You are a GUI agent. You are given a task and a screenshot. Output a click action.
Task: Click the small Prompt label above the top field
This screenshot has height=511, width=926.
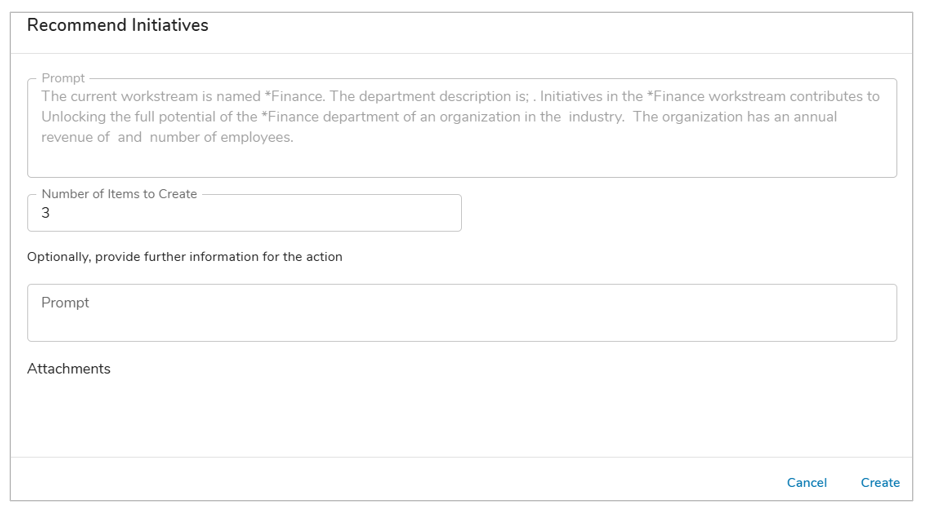tap(63, 78)
